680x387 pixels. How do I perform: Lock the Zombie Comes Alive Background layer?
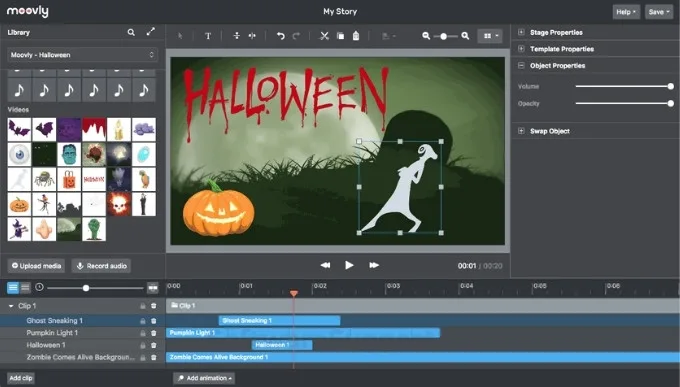142,357
